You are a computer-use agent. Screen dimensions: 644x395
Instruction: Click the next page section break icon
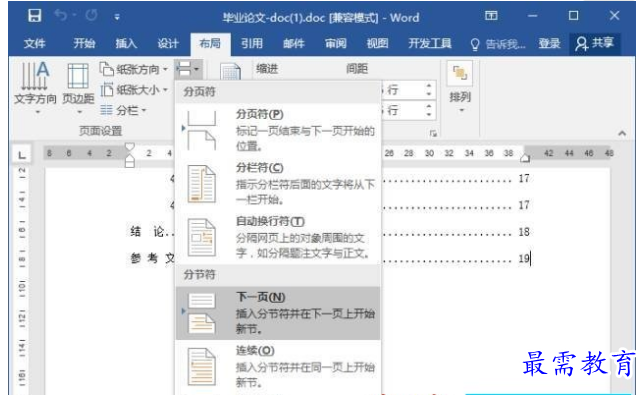(201, 313)
